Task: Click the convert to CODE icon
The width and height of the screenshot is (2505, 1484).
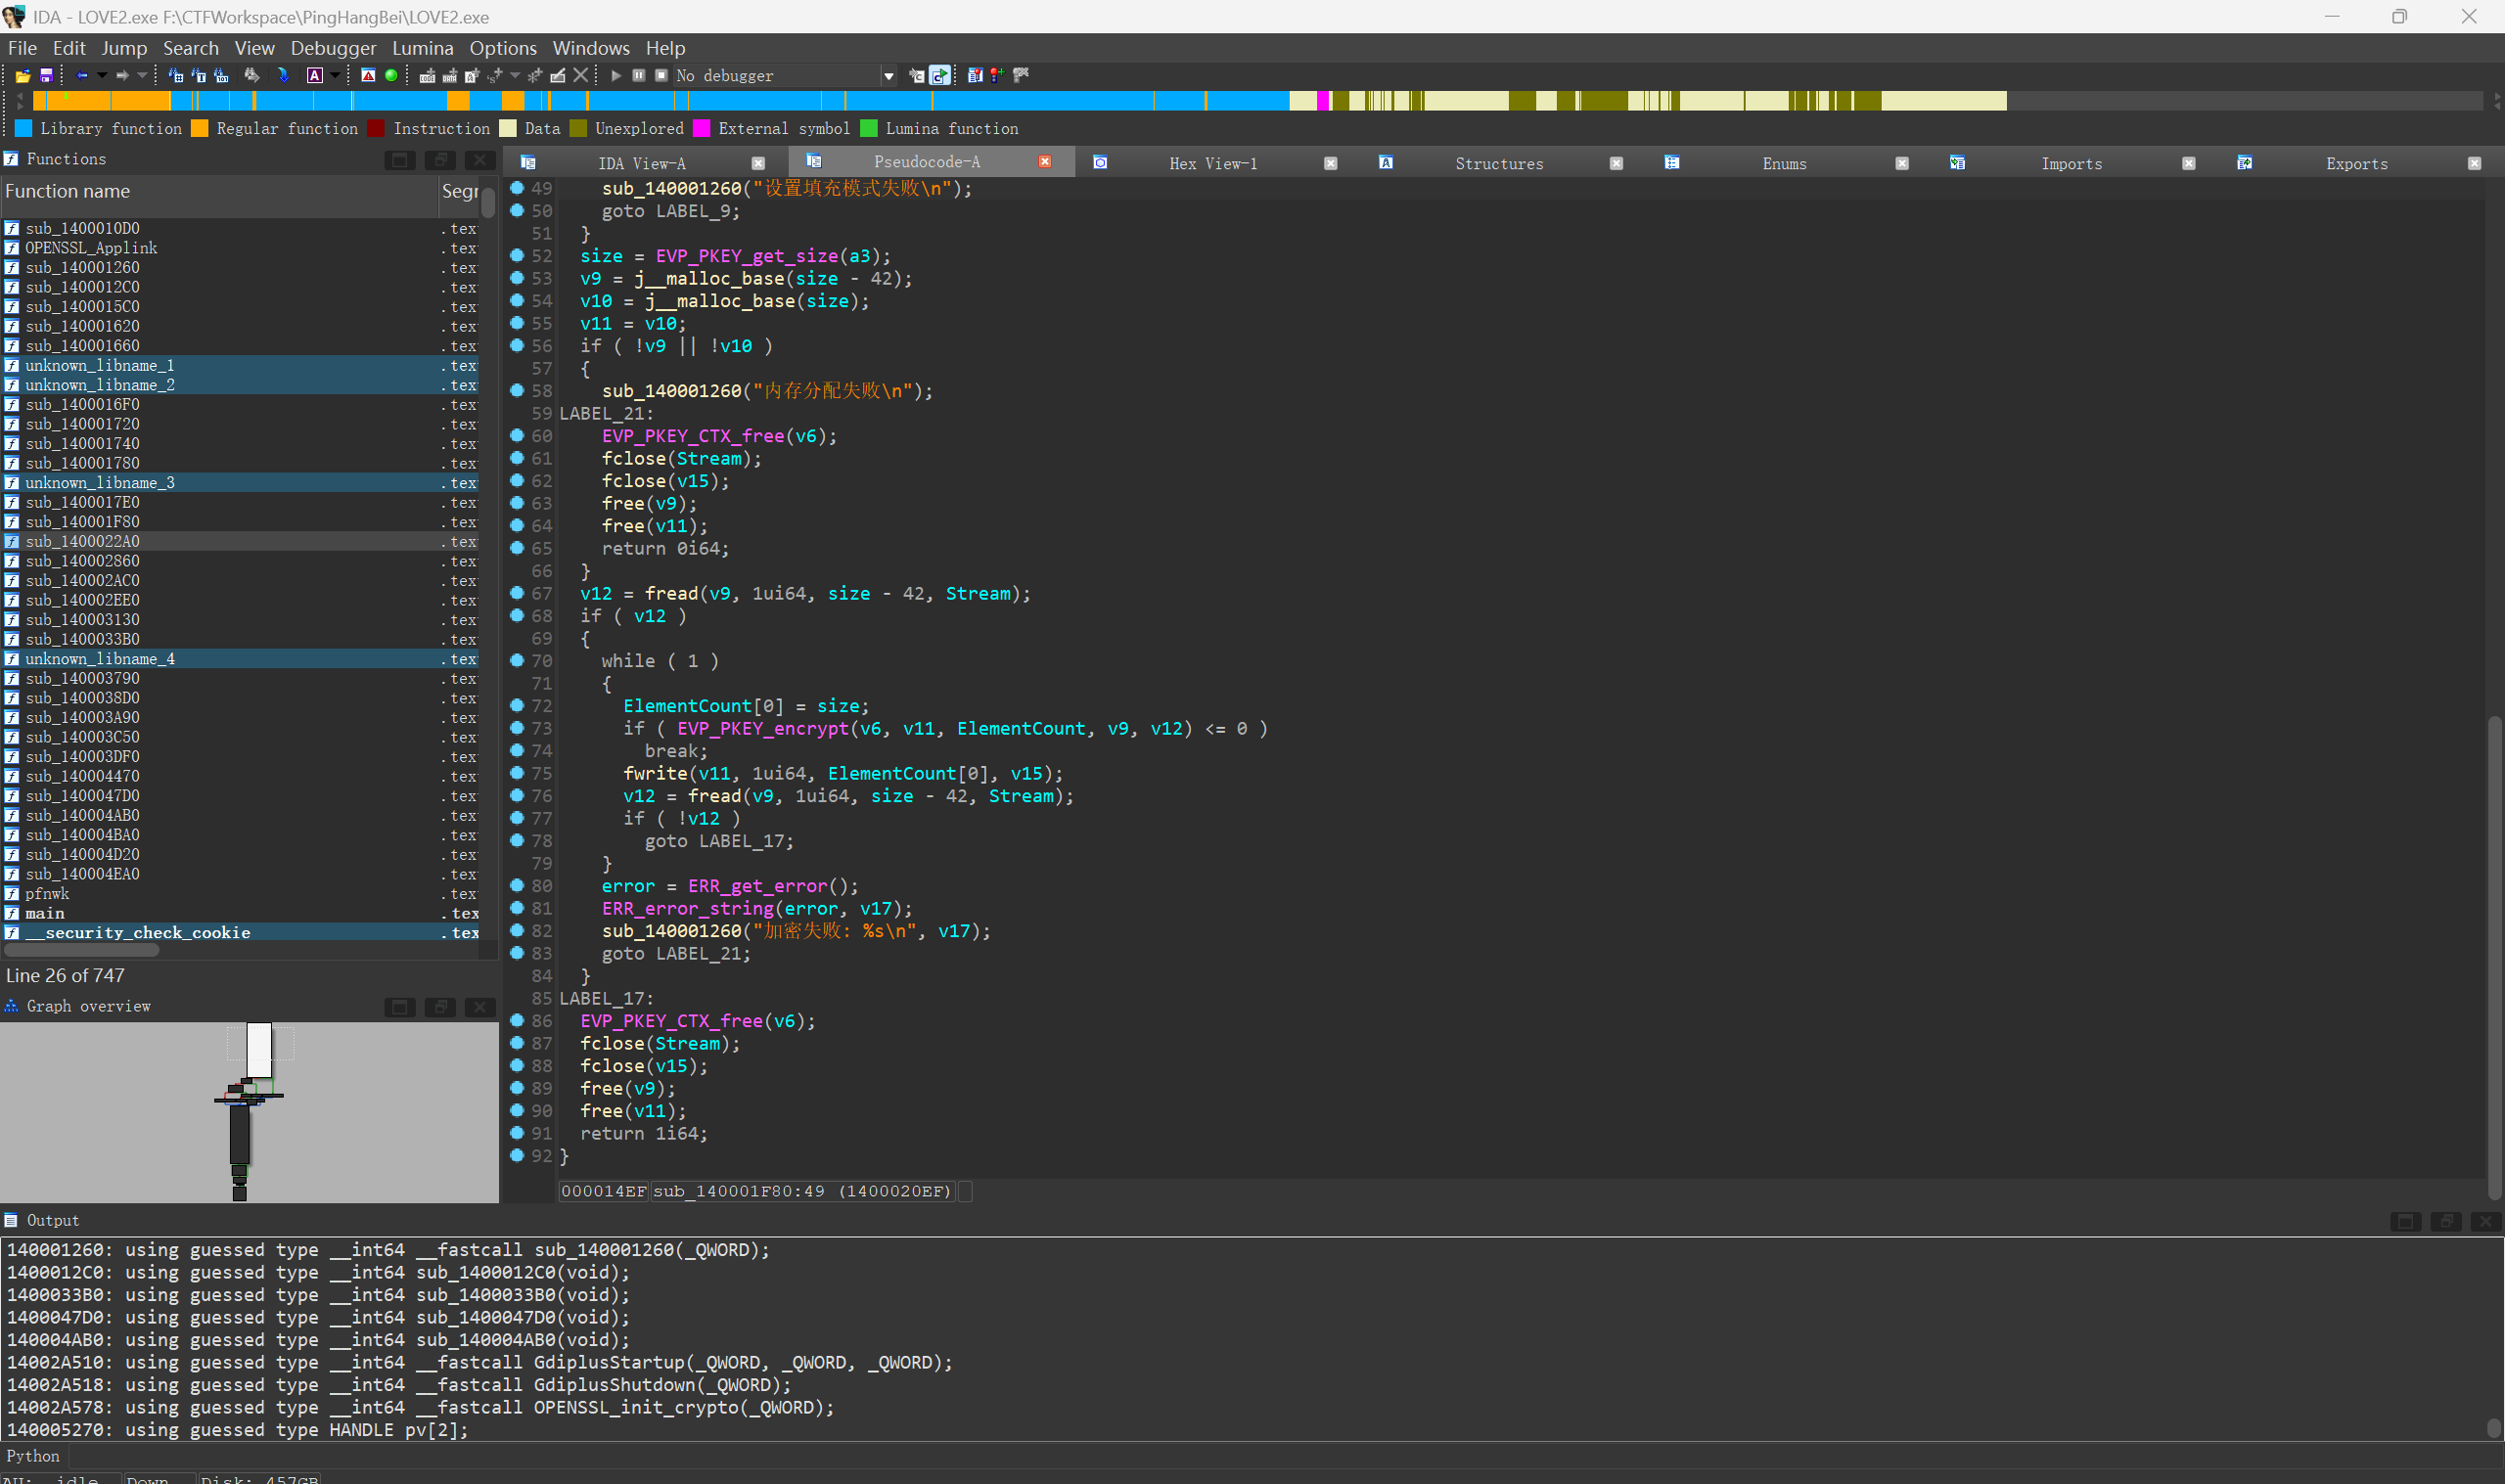Action: click(427, 76)
